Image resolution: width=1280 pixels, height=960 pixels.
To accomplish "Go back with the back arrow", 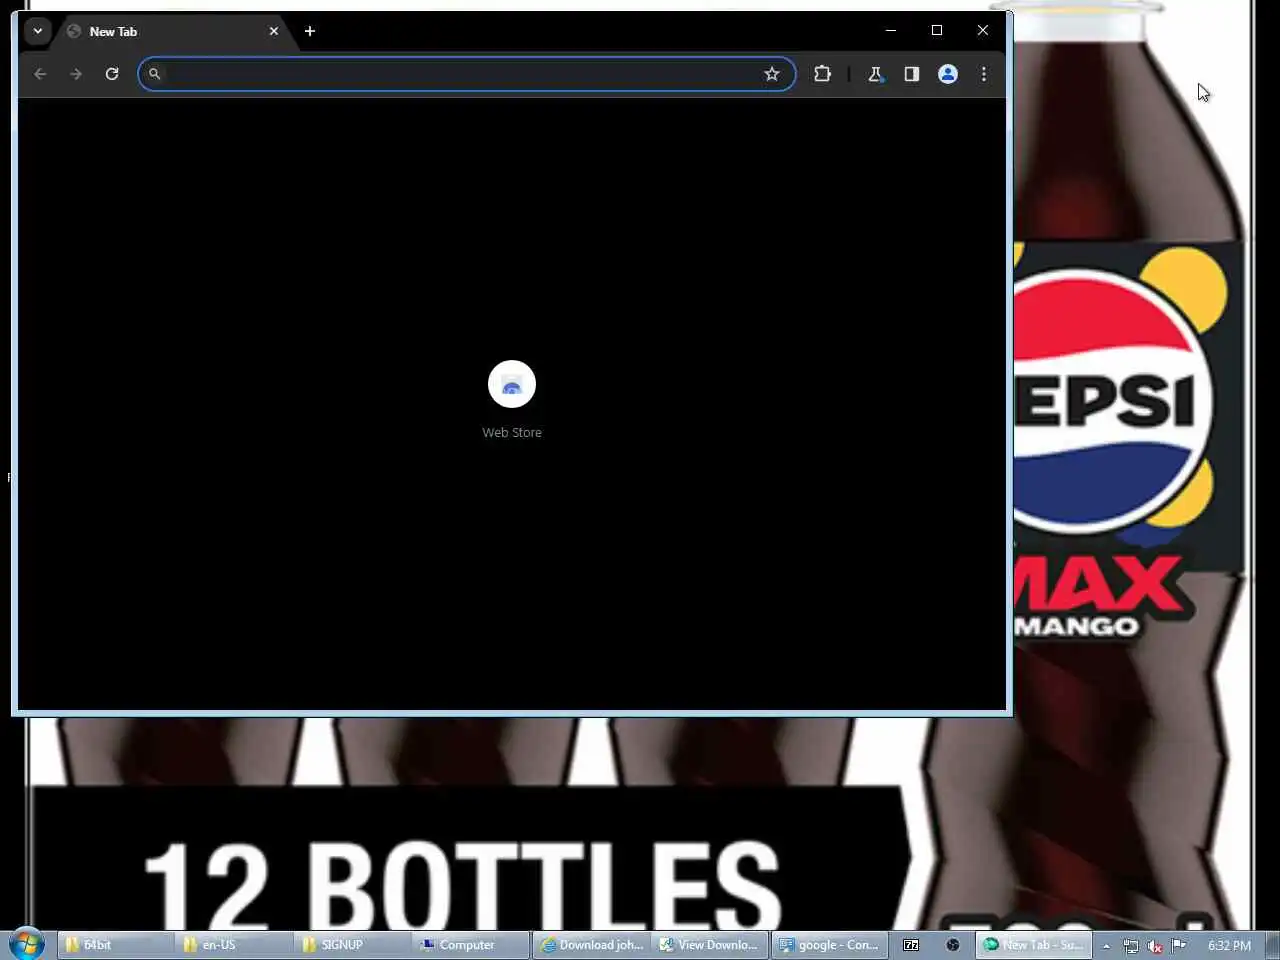I will [40, 74].
